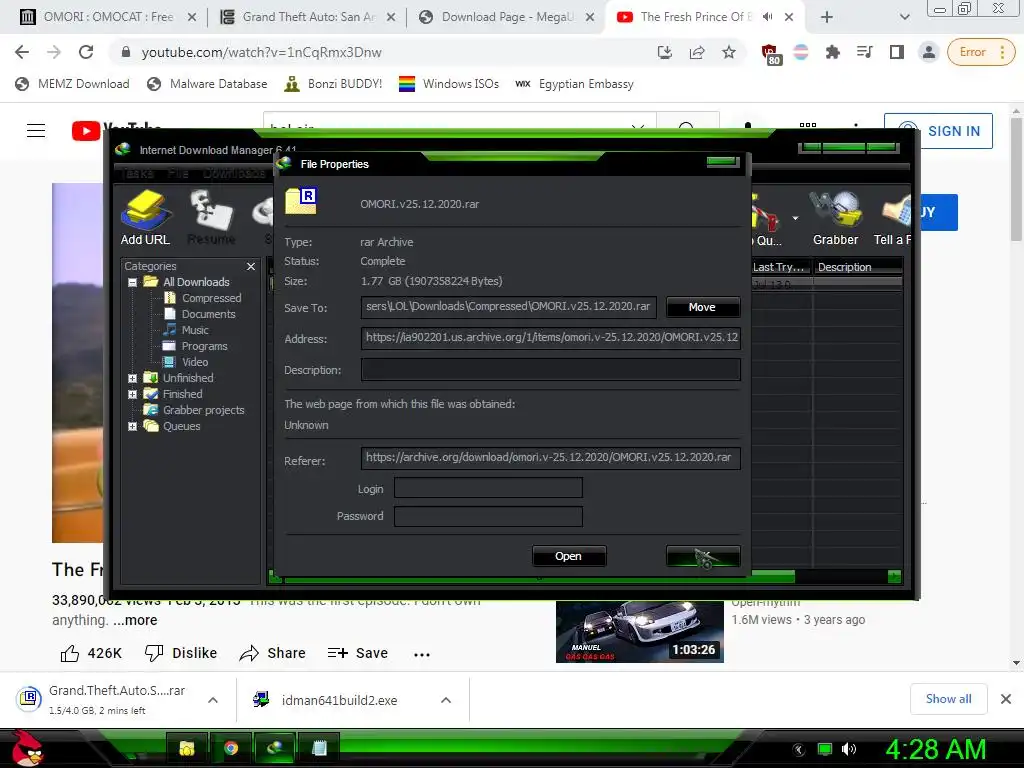
Task: Open options for idman641build2.exe download
Action: 446,700
